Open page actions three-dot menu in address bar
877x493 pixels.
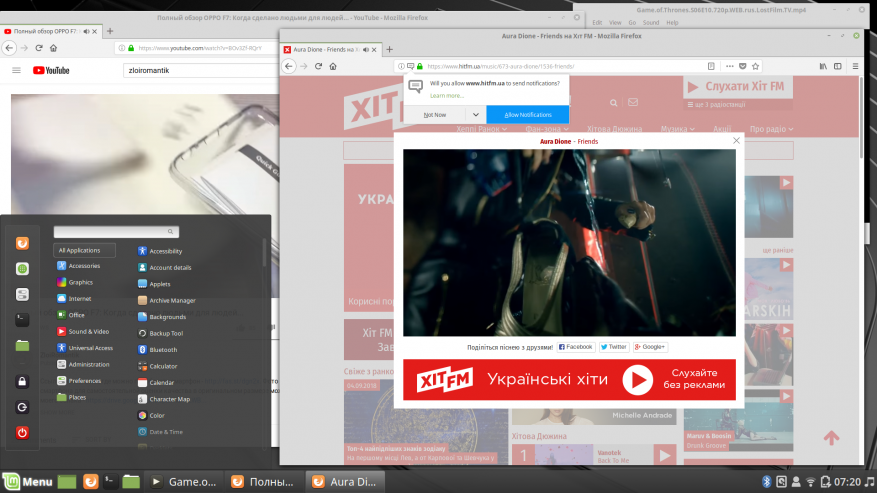[x=729, y=66]
